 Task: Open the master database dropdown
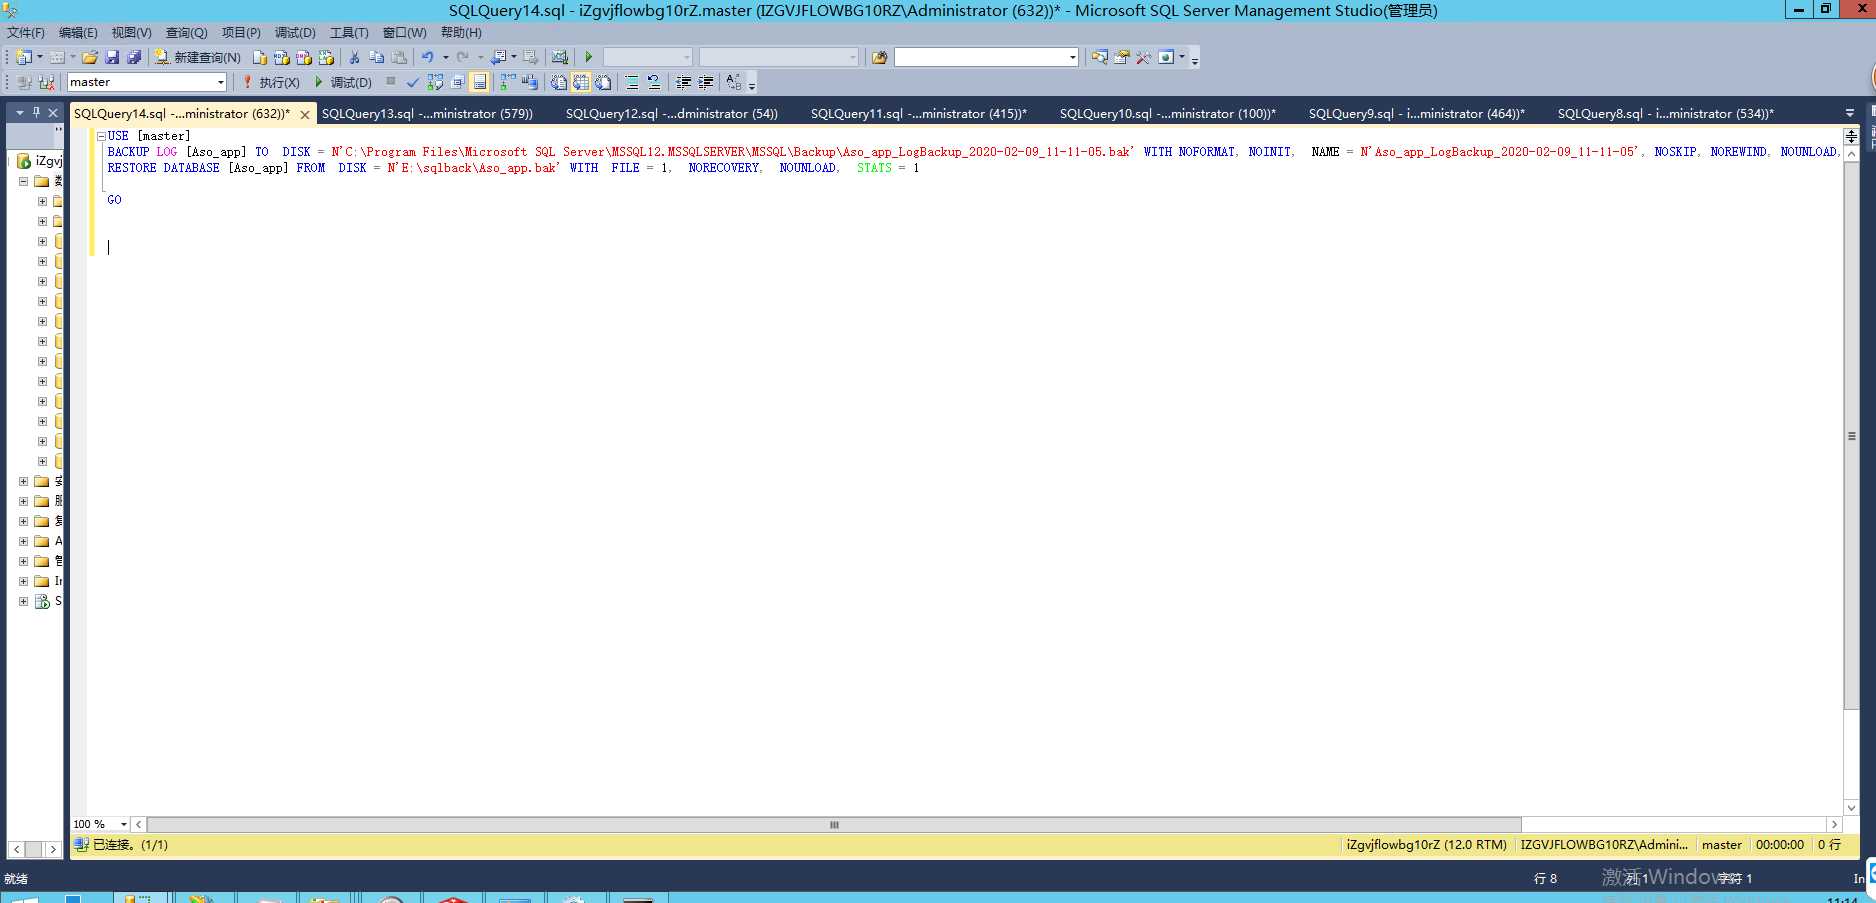[x=221, y=83]
